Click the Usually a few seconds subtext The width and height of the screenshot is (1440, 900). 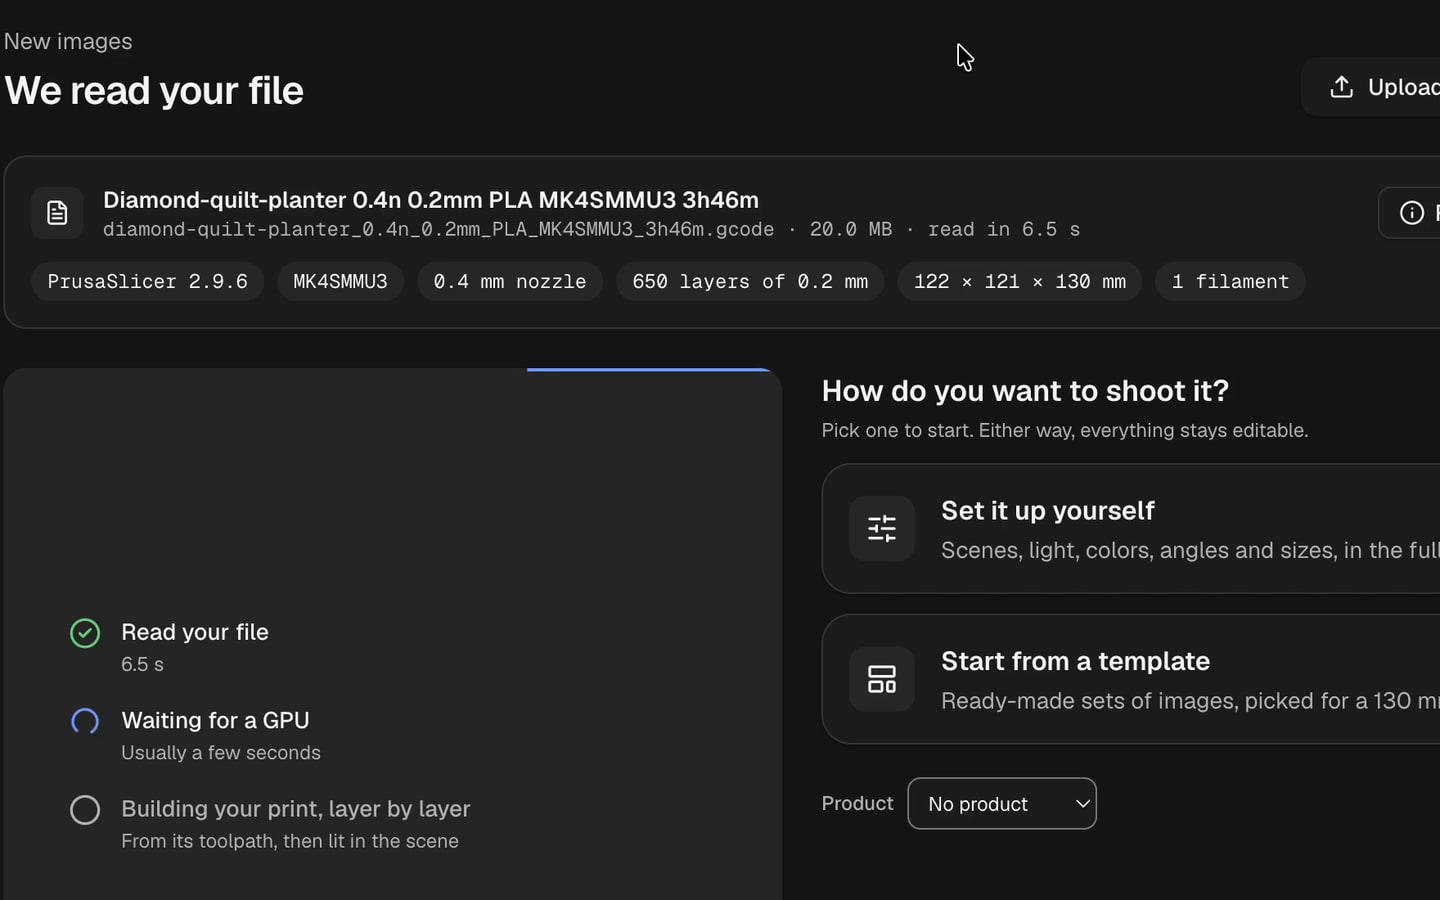[221, 753]
